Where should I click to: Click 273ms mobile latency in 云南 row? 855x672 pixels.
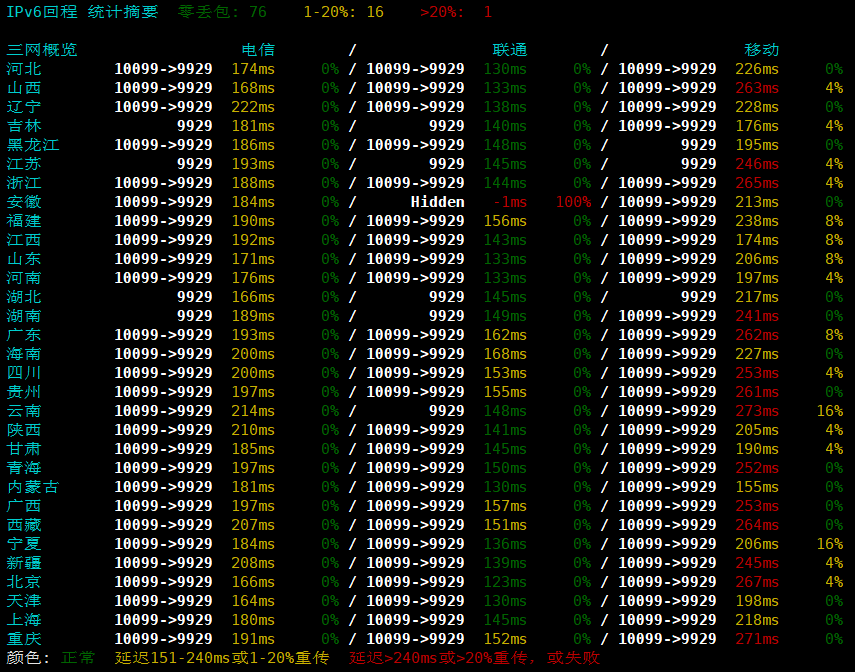point(757,411)
